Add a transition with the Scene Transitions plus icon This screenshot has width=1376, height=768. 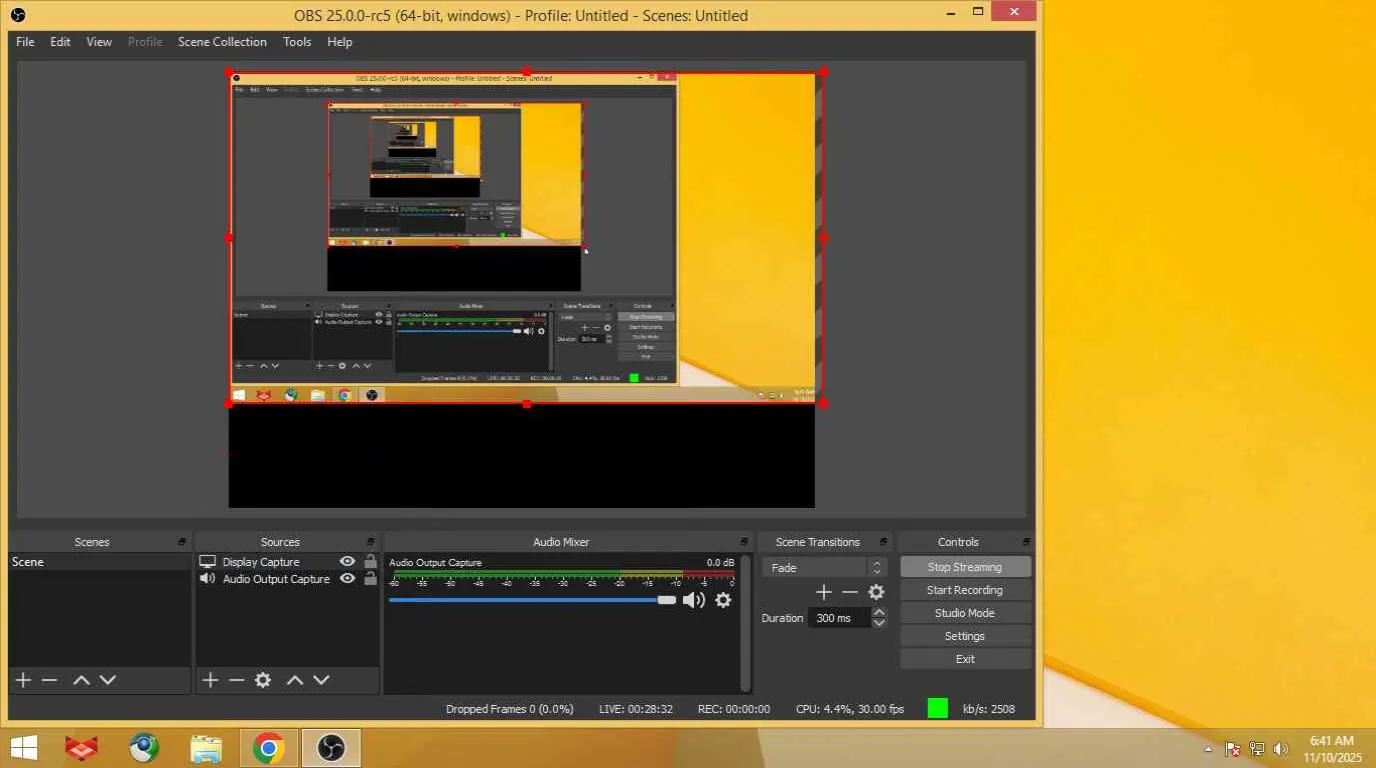pyautogui.click(x=824, y=592)
